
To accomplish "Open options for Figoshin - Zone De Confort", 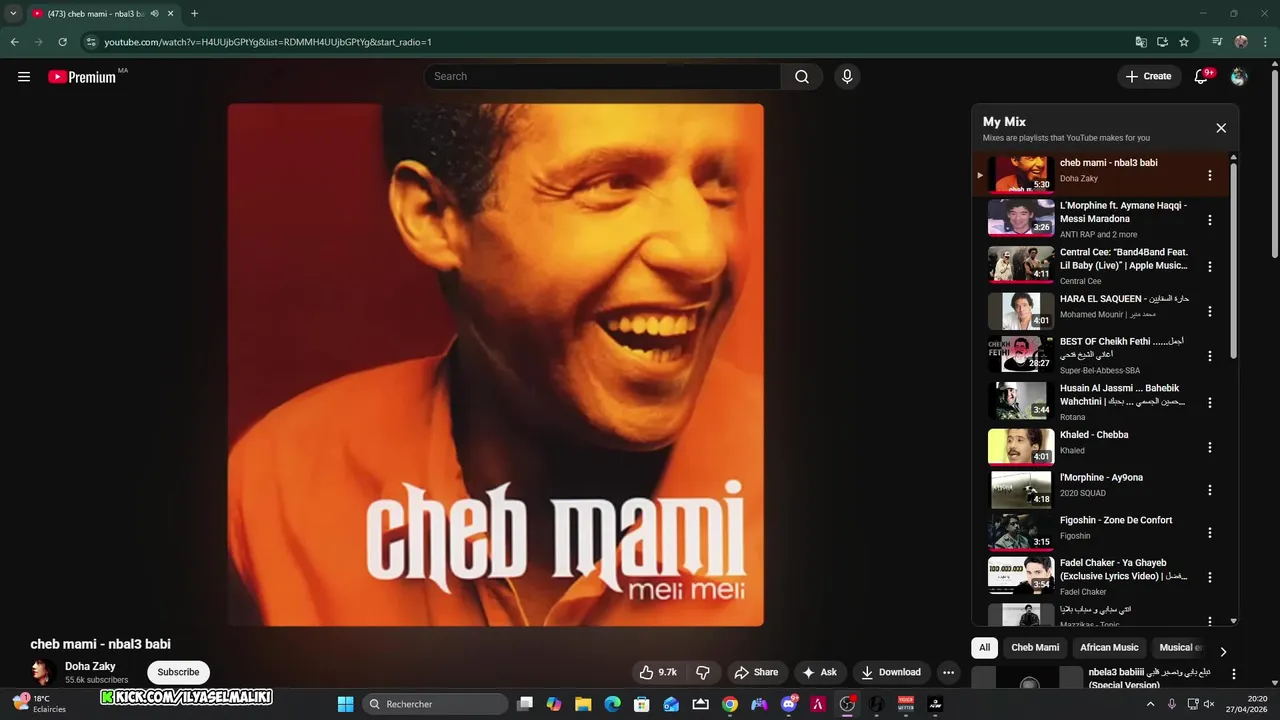I will point(1209,533).
